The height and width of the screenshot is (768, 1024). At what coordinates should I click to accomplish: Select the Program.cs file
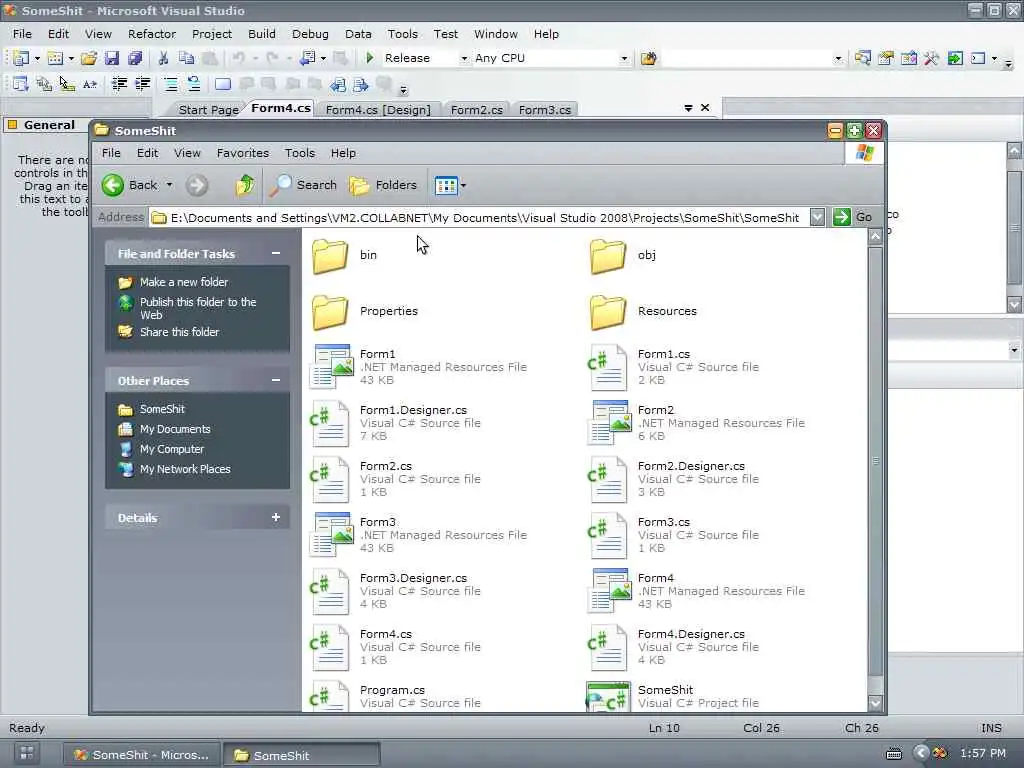[x=396, y=696]
